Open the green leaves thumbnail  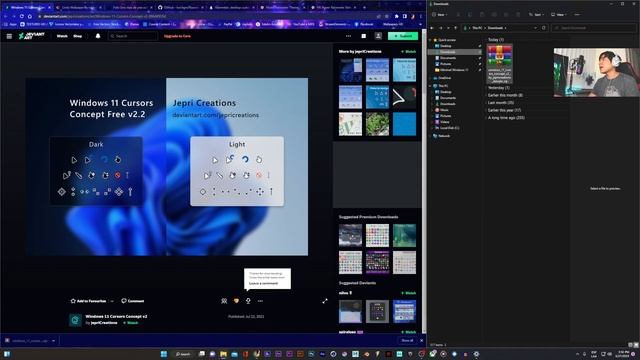(377, 124)
